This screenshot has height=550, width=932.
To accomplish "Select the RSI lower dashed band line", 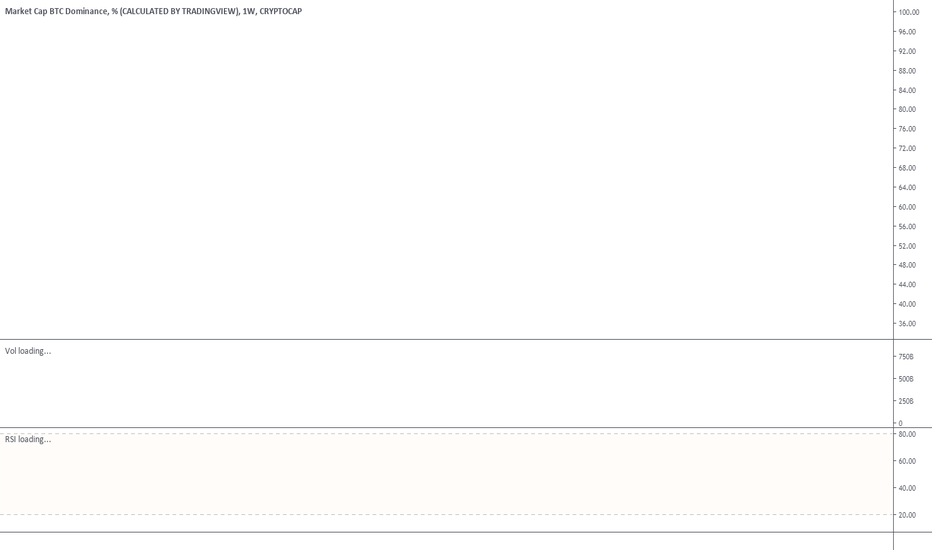I will (x=446, y=514).
